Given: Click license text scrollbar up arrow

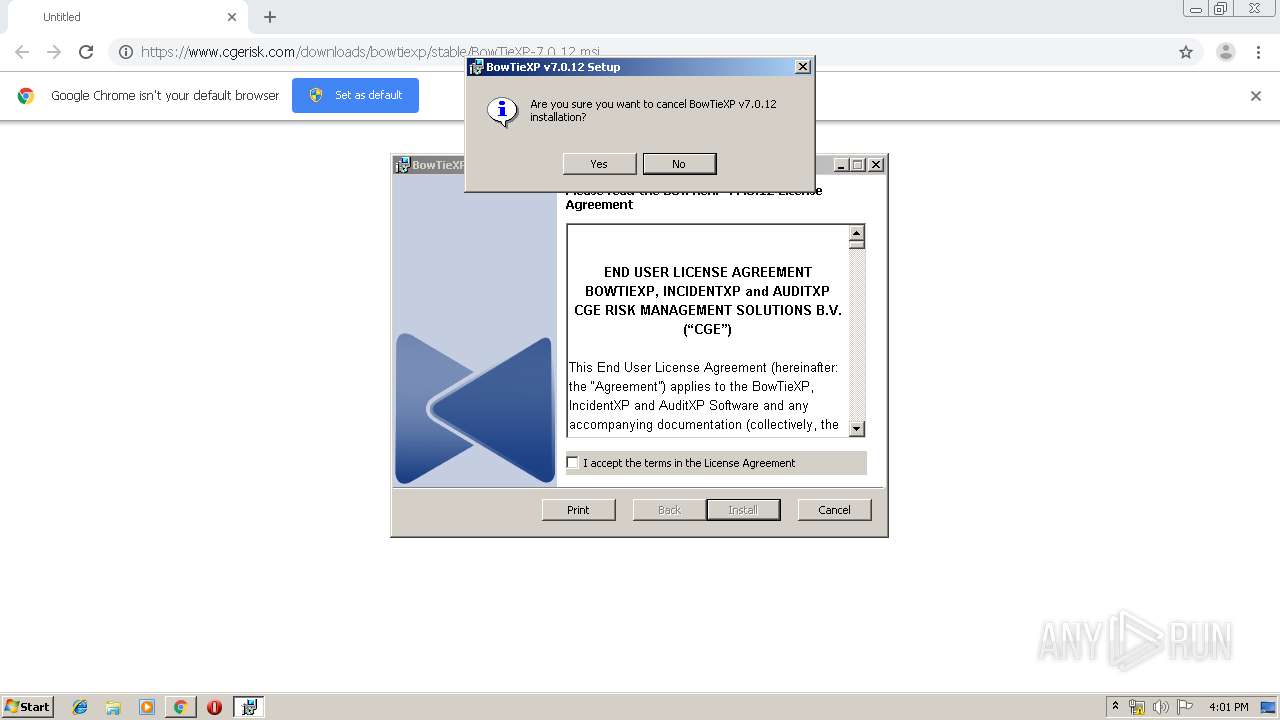Looking at the screenshot, I should pyautogui.click(x=856, y=233).
